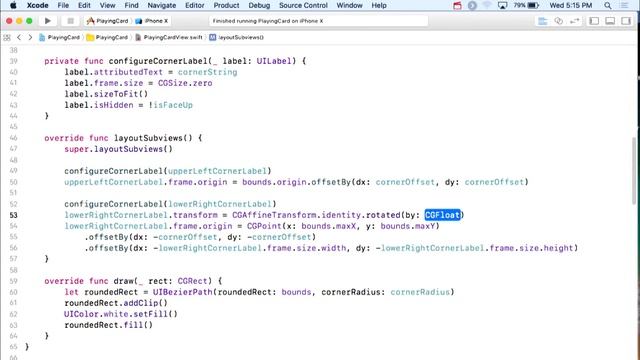Click line number 53 in gutter
This screenshot has width=640, height=360.
tap(13, 215)
